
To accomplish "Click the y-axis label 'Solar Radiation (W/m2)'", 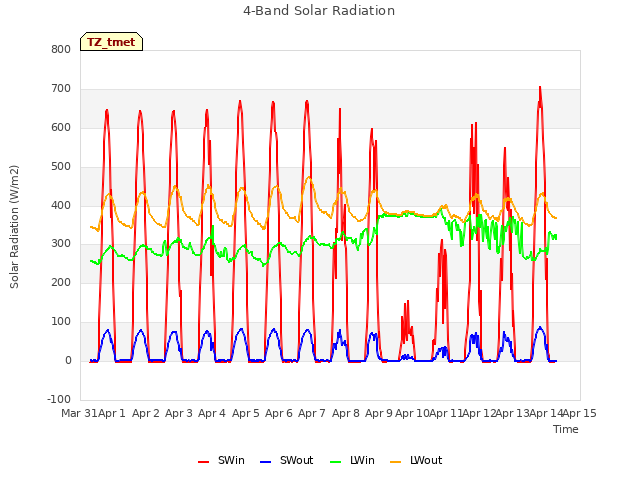I will [14, 227].
